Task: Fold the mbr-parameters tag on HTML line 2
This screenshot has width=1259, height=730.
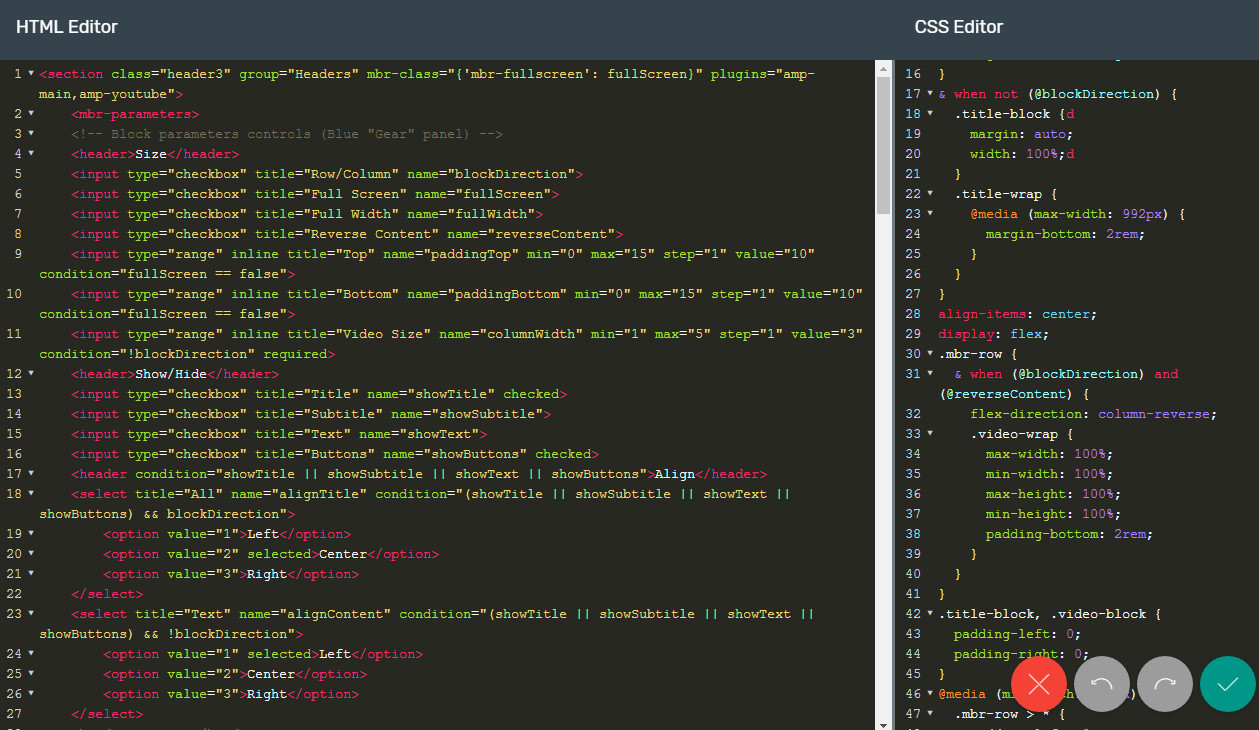Action: pyautogui.click(x=31, y=114)
